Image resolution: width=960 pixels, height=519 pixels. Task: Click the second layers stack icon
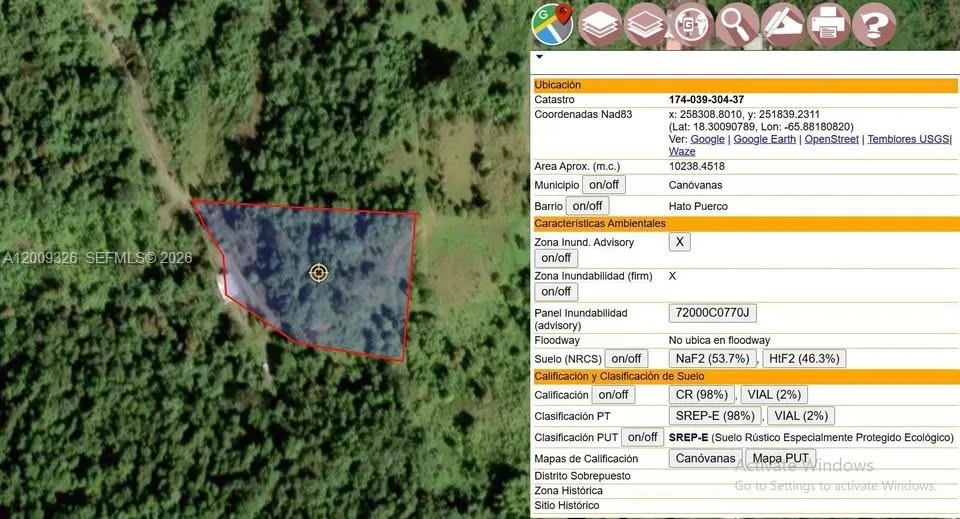coord(646,24)
